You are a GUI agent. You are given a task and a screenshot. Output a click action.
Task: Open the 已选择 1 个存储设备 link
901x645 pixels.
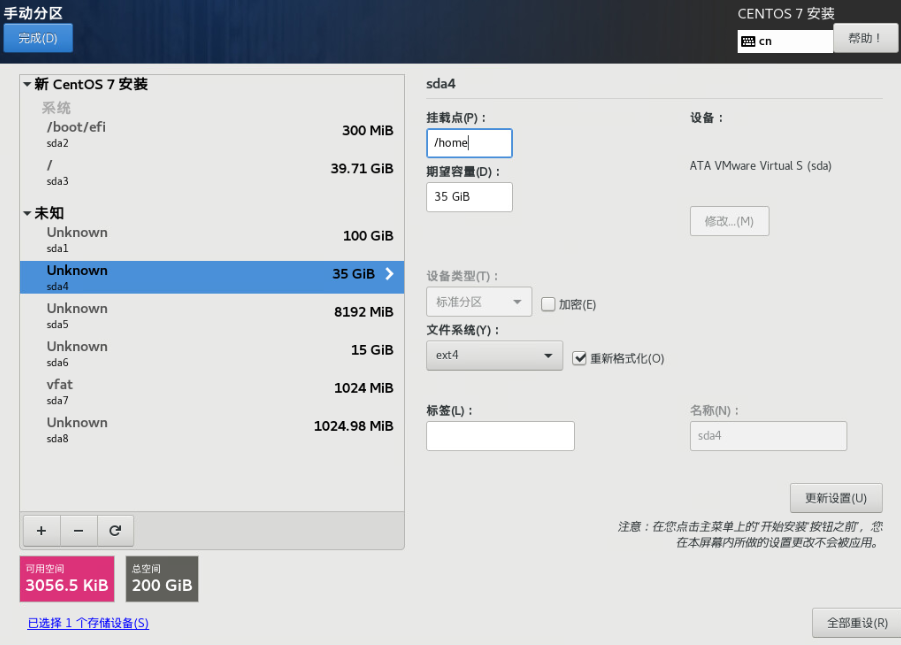tap(88, 623)
